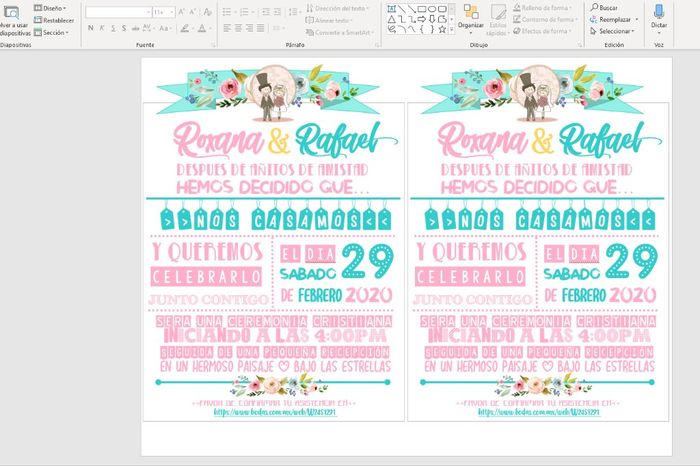Toggle underline formatting (S)
The image size is (700, 466).
coord(116,29)
